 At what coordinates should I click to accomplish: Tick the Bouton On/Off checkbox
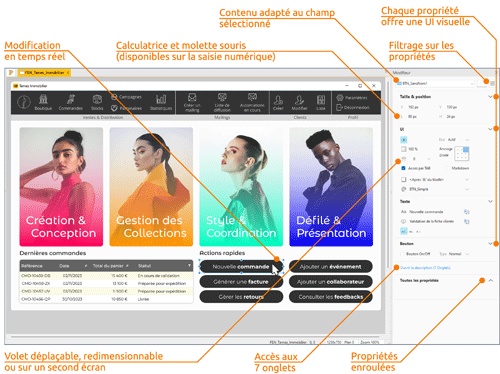pos(402,254)
